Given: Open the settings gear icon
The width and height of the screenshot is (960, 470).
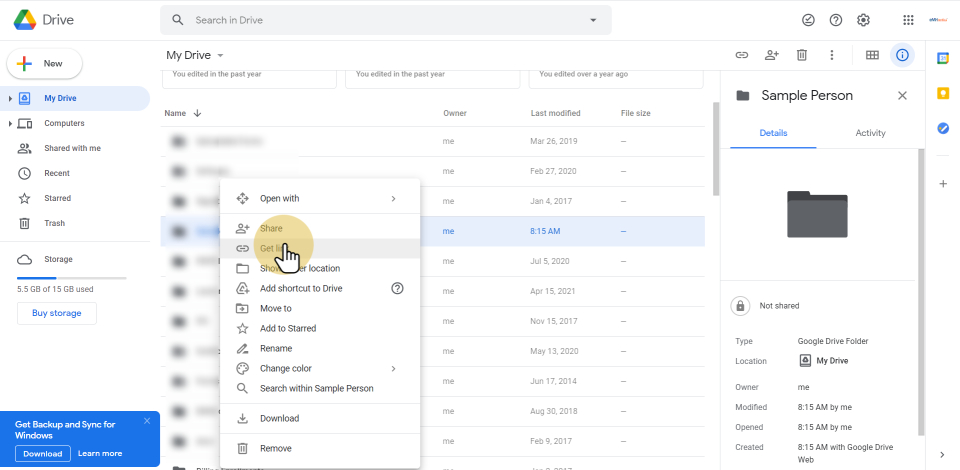Looking at the screenshot, I should (864, 20).
